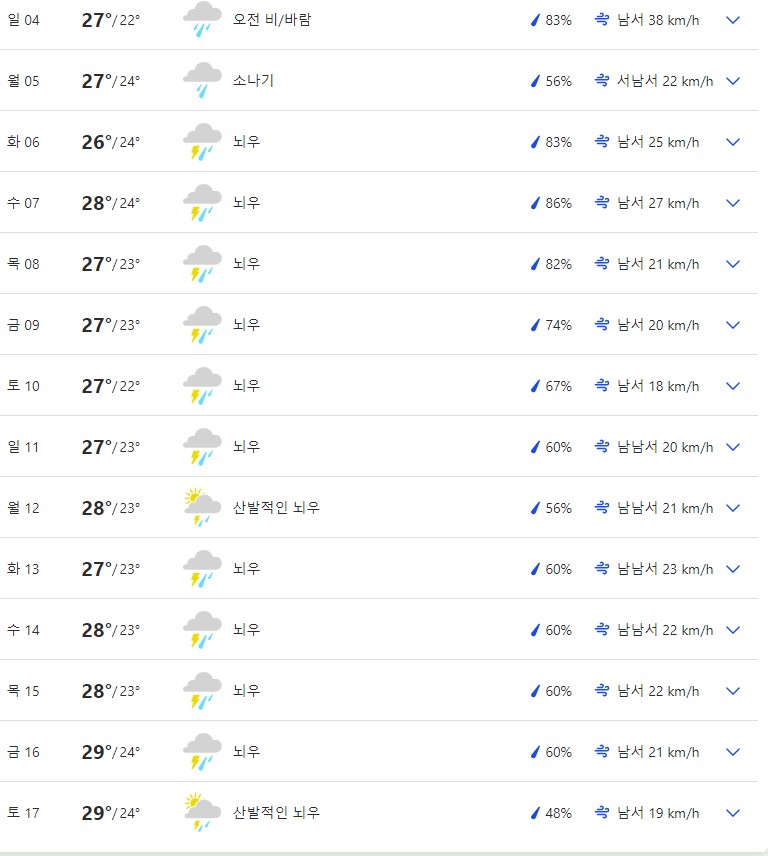Select the 일 11 date label
Screen dimensions: 768x856
coord(24,447)
